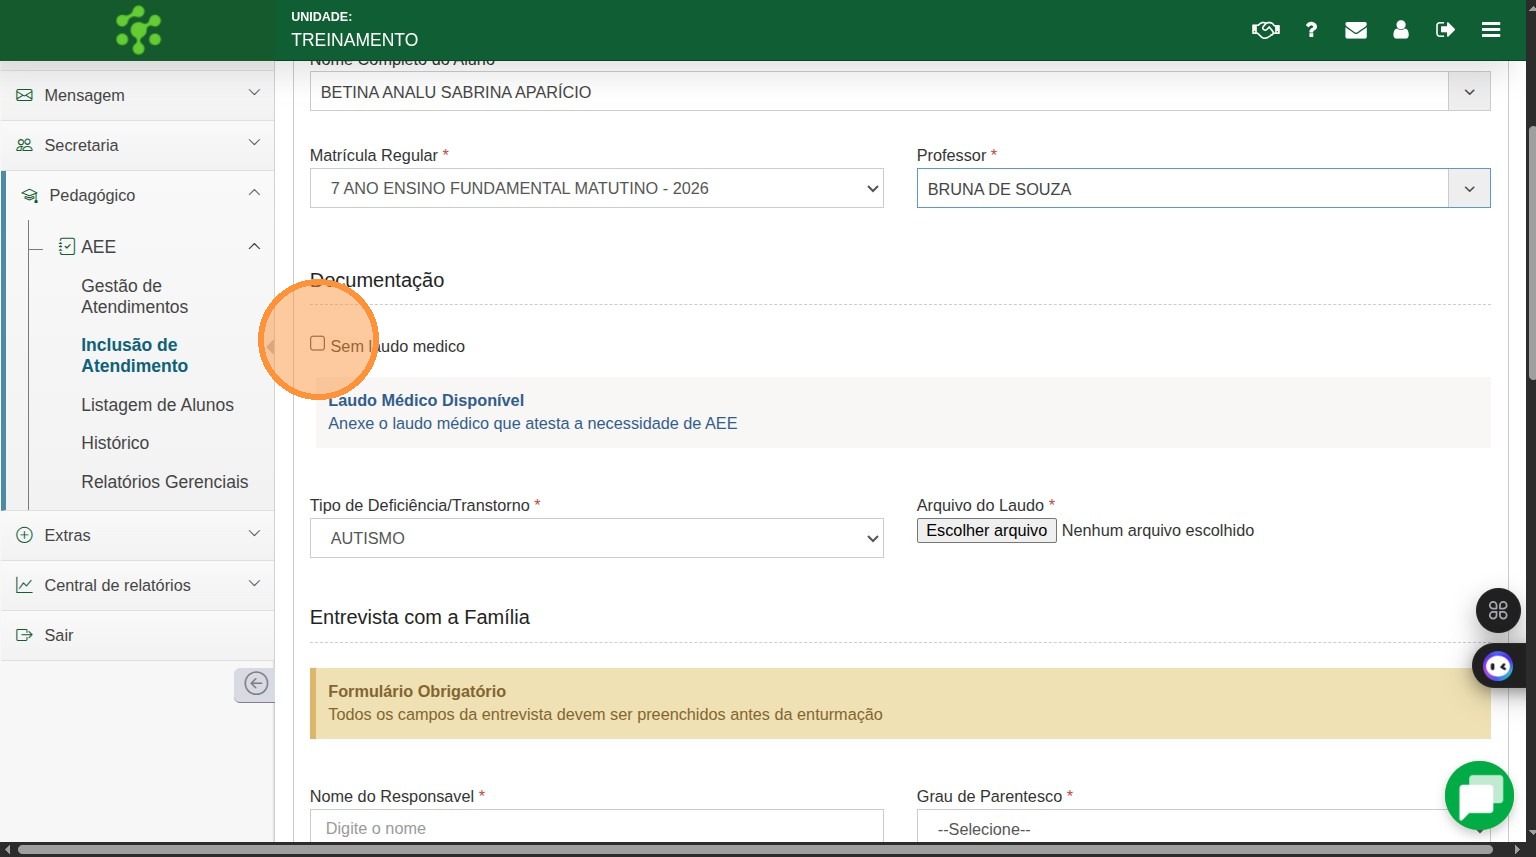Open Histórico menu item
This screenshot has height=857, width=1536.
coord(115,443)
